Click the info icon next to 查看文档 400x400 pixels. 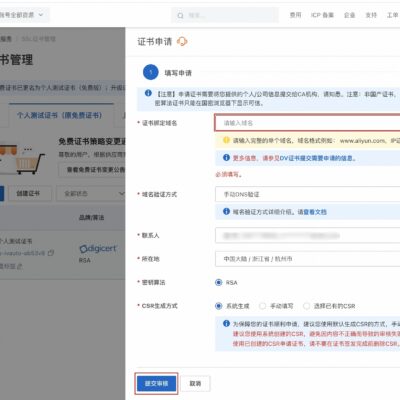point(226,211)
